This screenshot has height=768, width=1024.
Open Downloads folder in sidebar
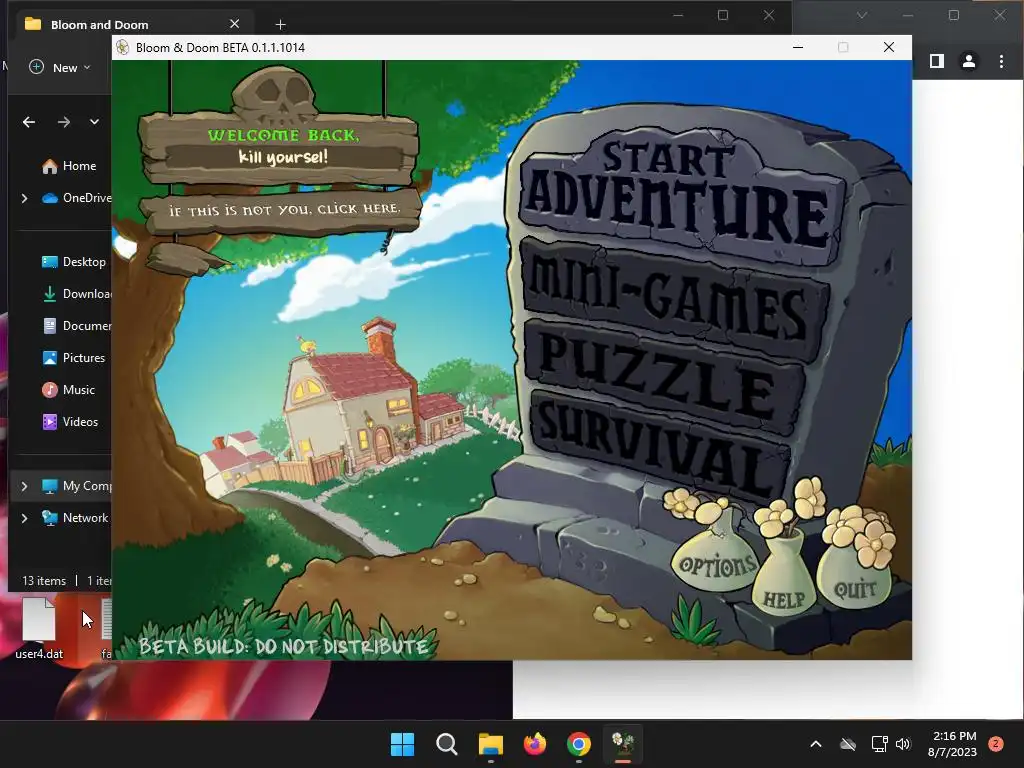pos(76,294)
